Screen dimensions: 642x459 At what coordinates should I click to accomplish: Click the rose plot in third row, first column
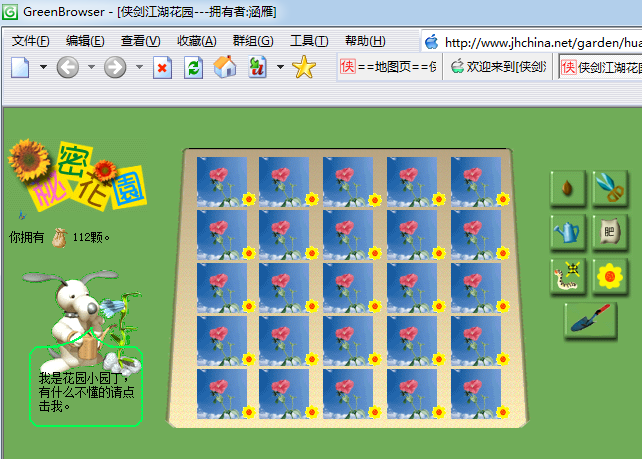(222, 288)
